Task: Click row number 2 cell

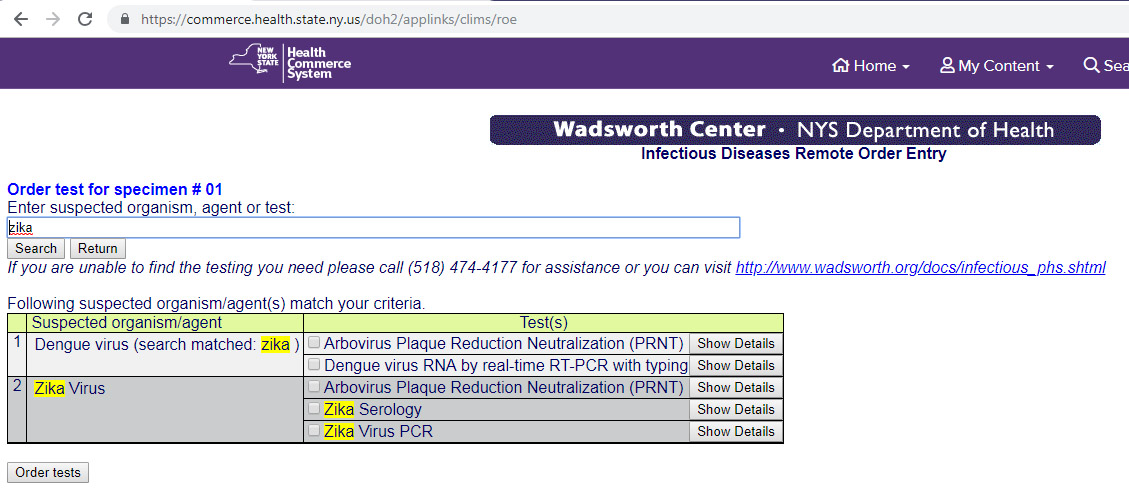Action: pos(17,409)
